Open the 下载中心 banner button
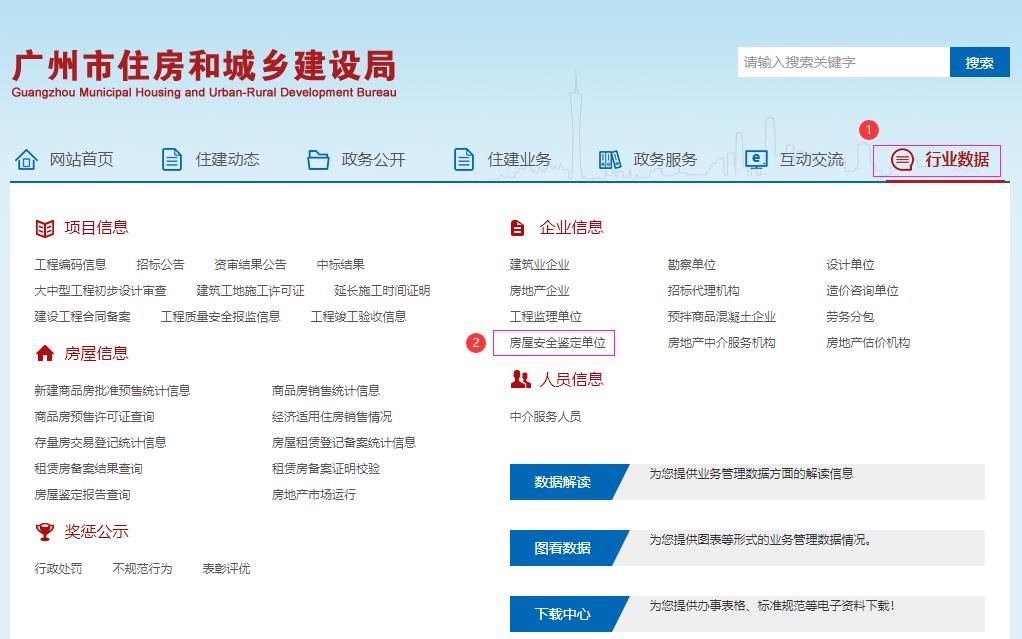 562,614
